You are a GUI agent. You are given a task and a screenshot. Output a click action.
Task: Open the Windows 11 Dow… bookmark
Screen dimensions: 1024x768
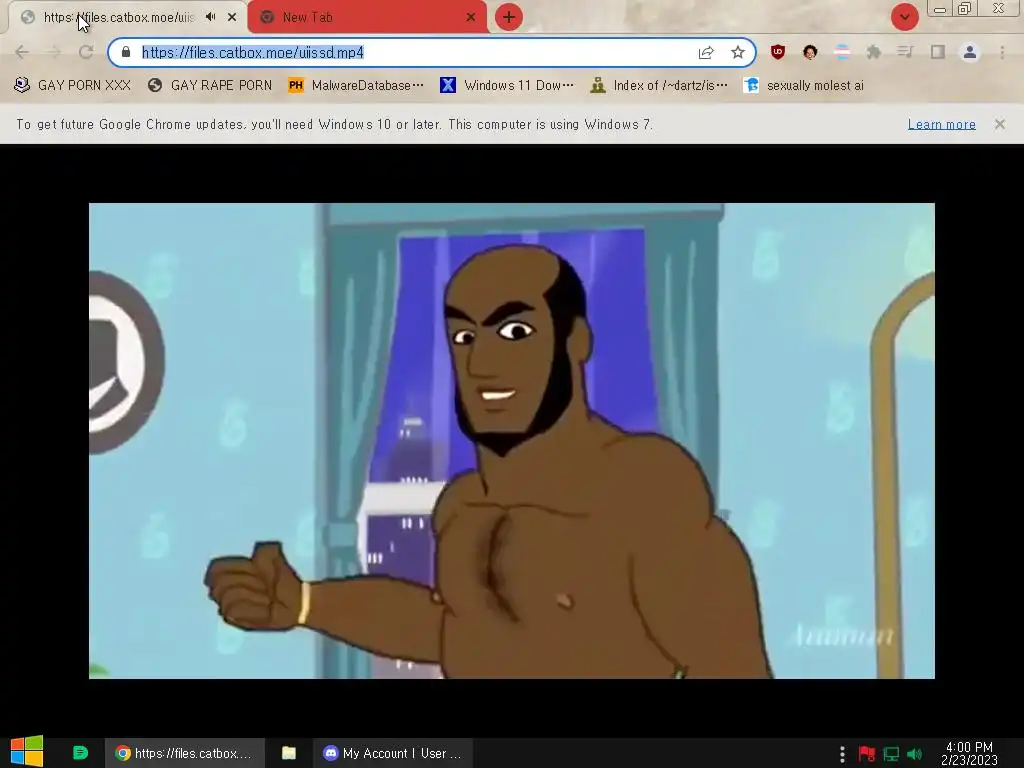click(x=507, y=86)
